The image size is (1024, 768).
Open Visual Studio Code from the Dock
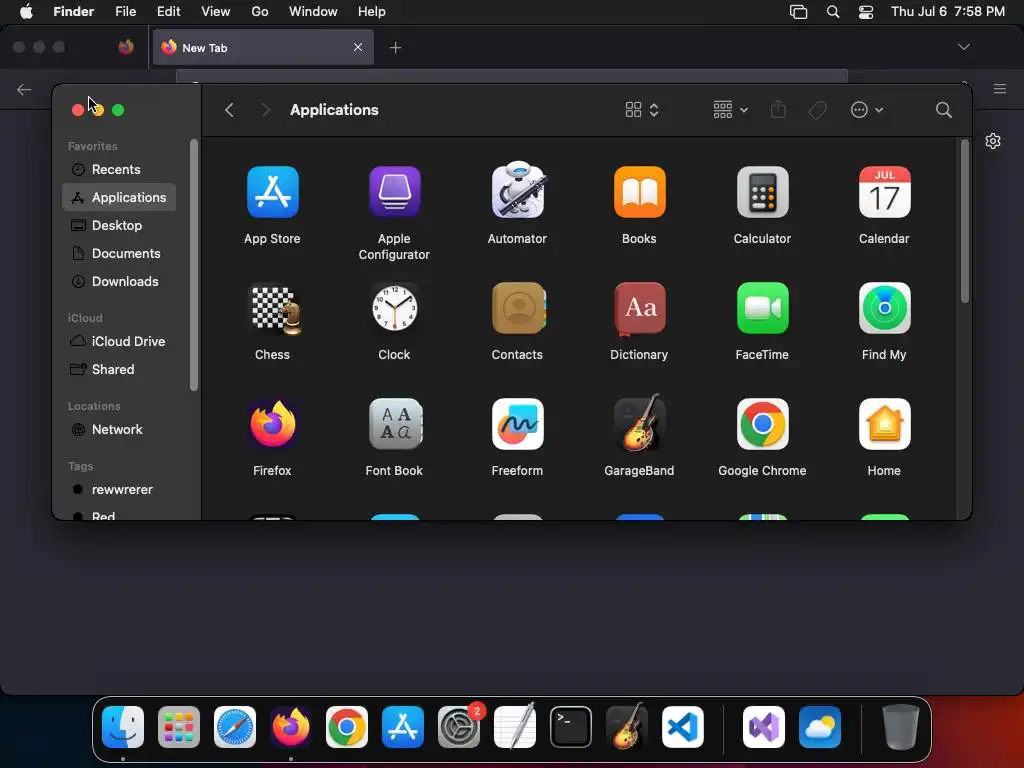coord(683,727)
